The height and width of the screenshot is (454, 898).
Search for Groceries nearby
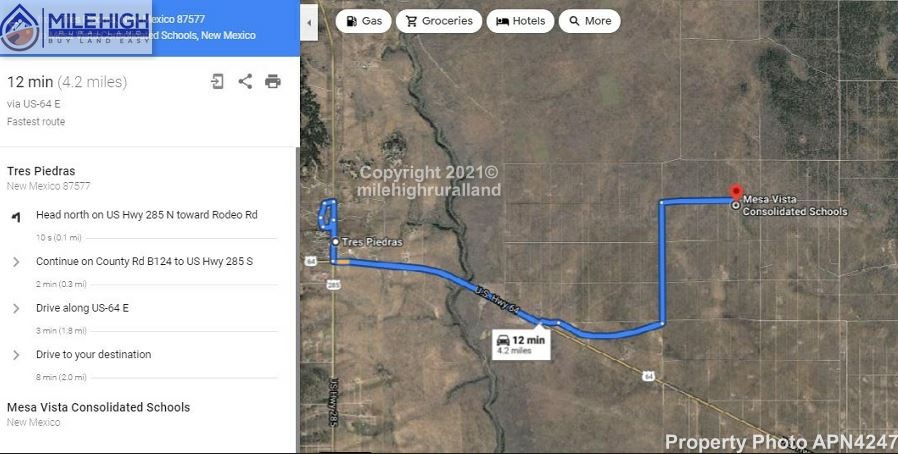coord(439,21)
